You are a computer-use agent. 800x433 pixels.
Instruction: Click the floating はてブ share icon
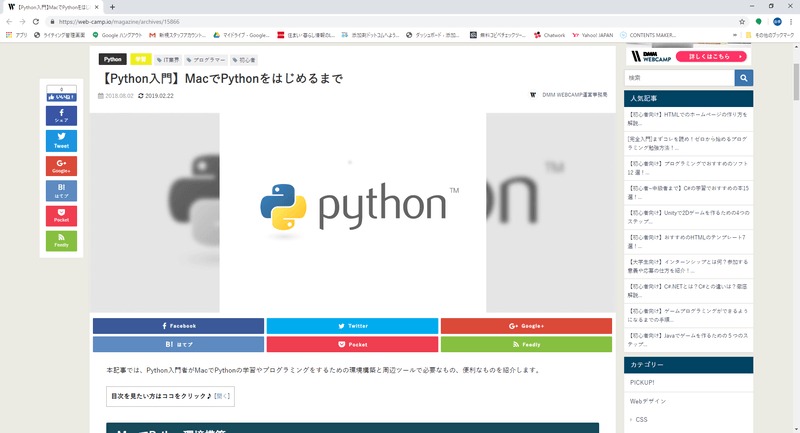click(62, 191)
